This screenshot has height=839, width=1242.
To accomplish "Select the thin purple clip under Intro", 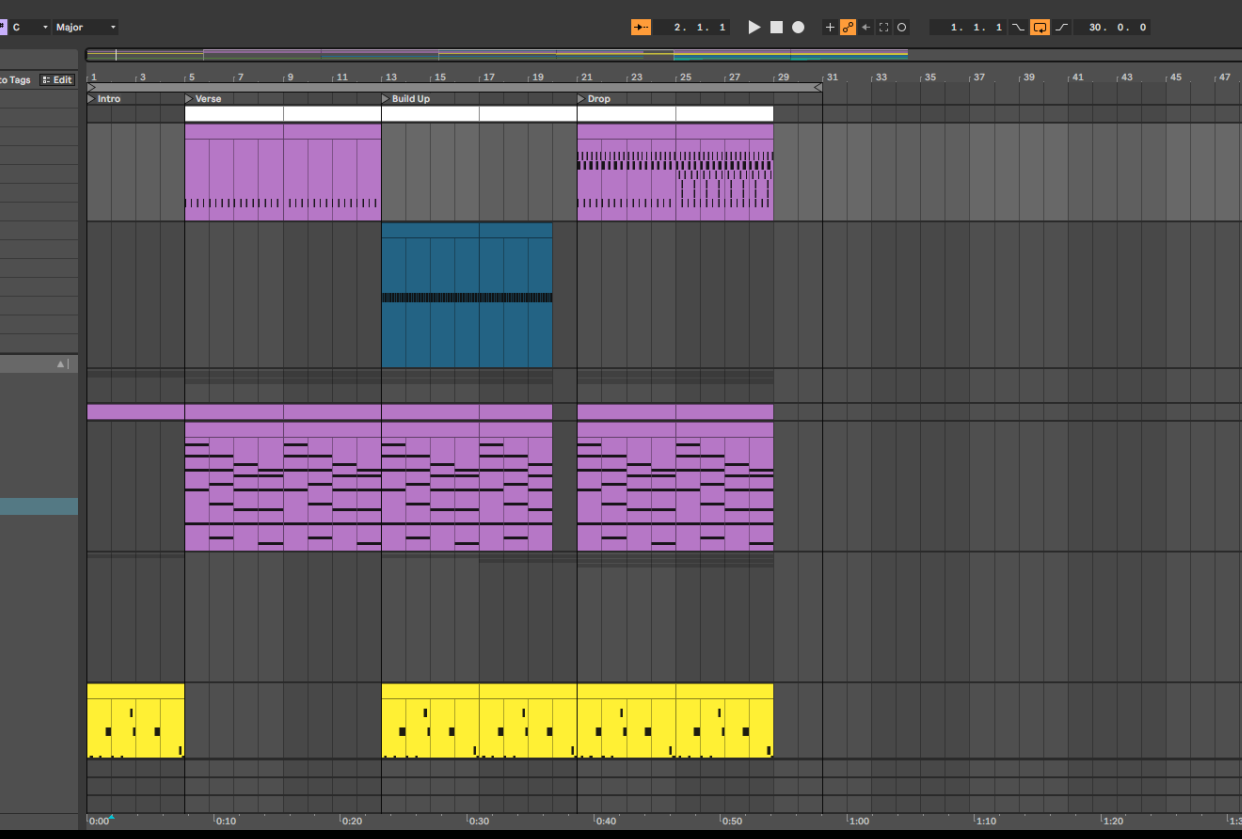I will coord(136,412).
